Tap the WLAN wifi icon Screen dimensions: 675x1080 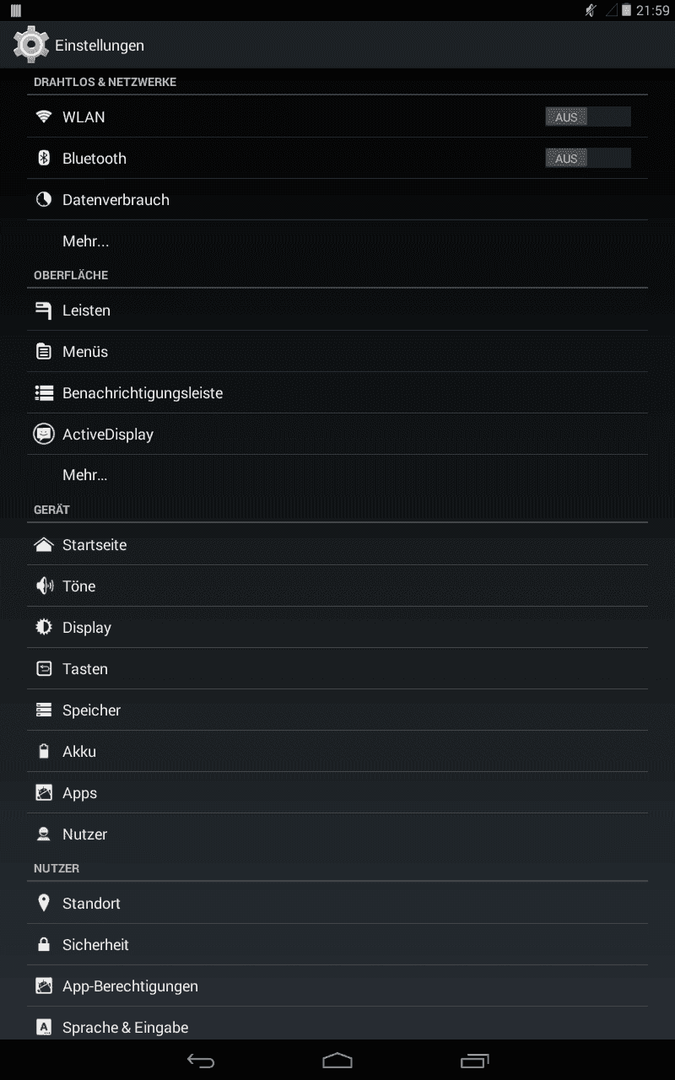[43, 116]
